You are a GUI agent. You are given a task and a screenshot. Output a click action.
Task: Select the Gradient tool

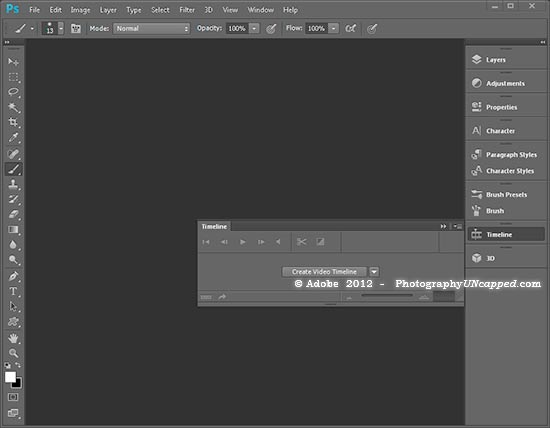[13, 229]
